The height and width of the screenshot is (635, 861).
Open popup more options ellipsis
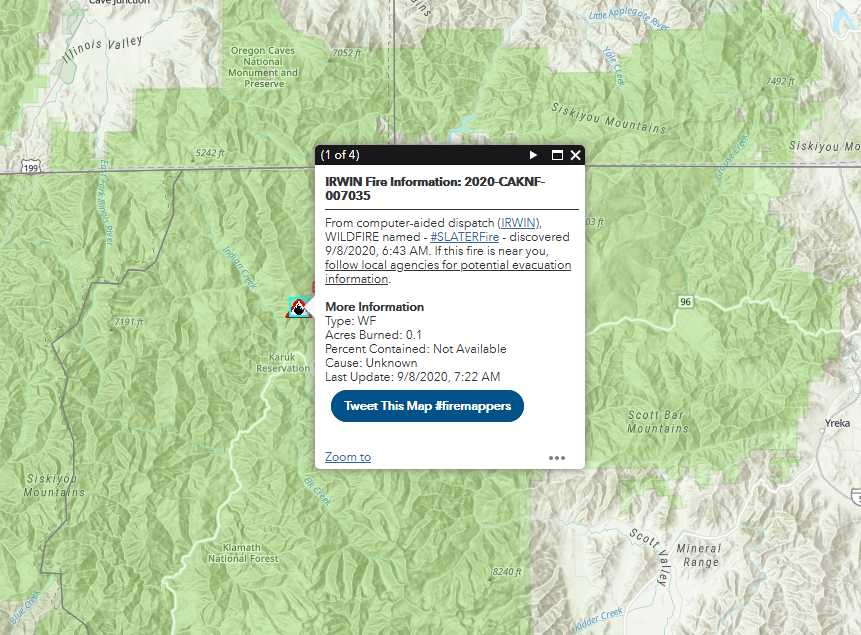(557, 458)
